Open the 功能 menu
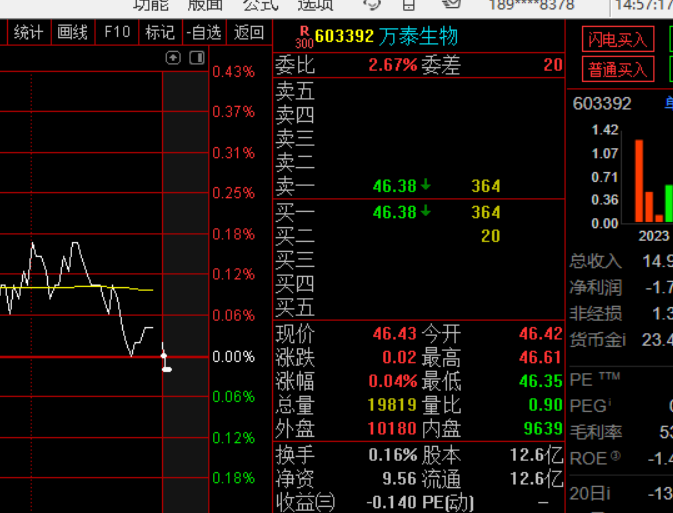Image resolution: width=673 pixels, height=513 pixels. (151, 5)
